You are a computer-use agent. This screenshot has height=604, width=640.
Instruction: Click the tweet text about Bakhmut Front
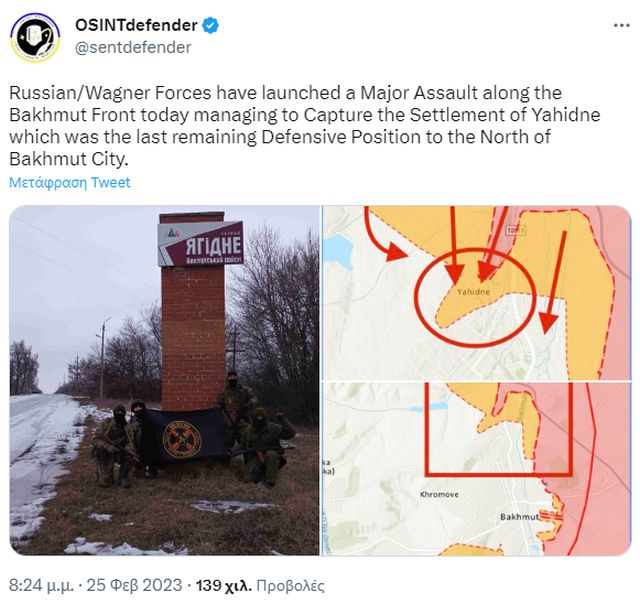[x=304, y=126]
